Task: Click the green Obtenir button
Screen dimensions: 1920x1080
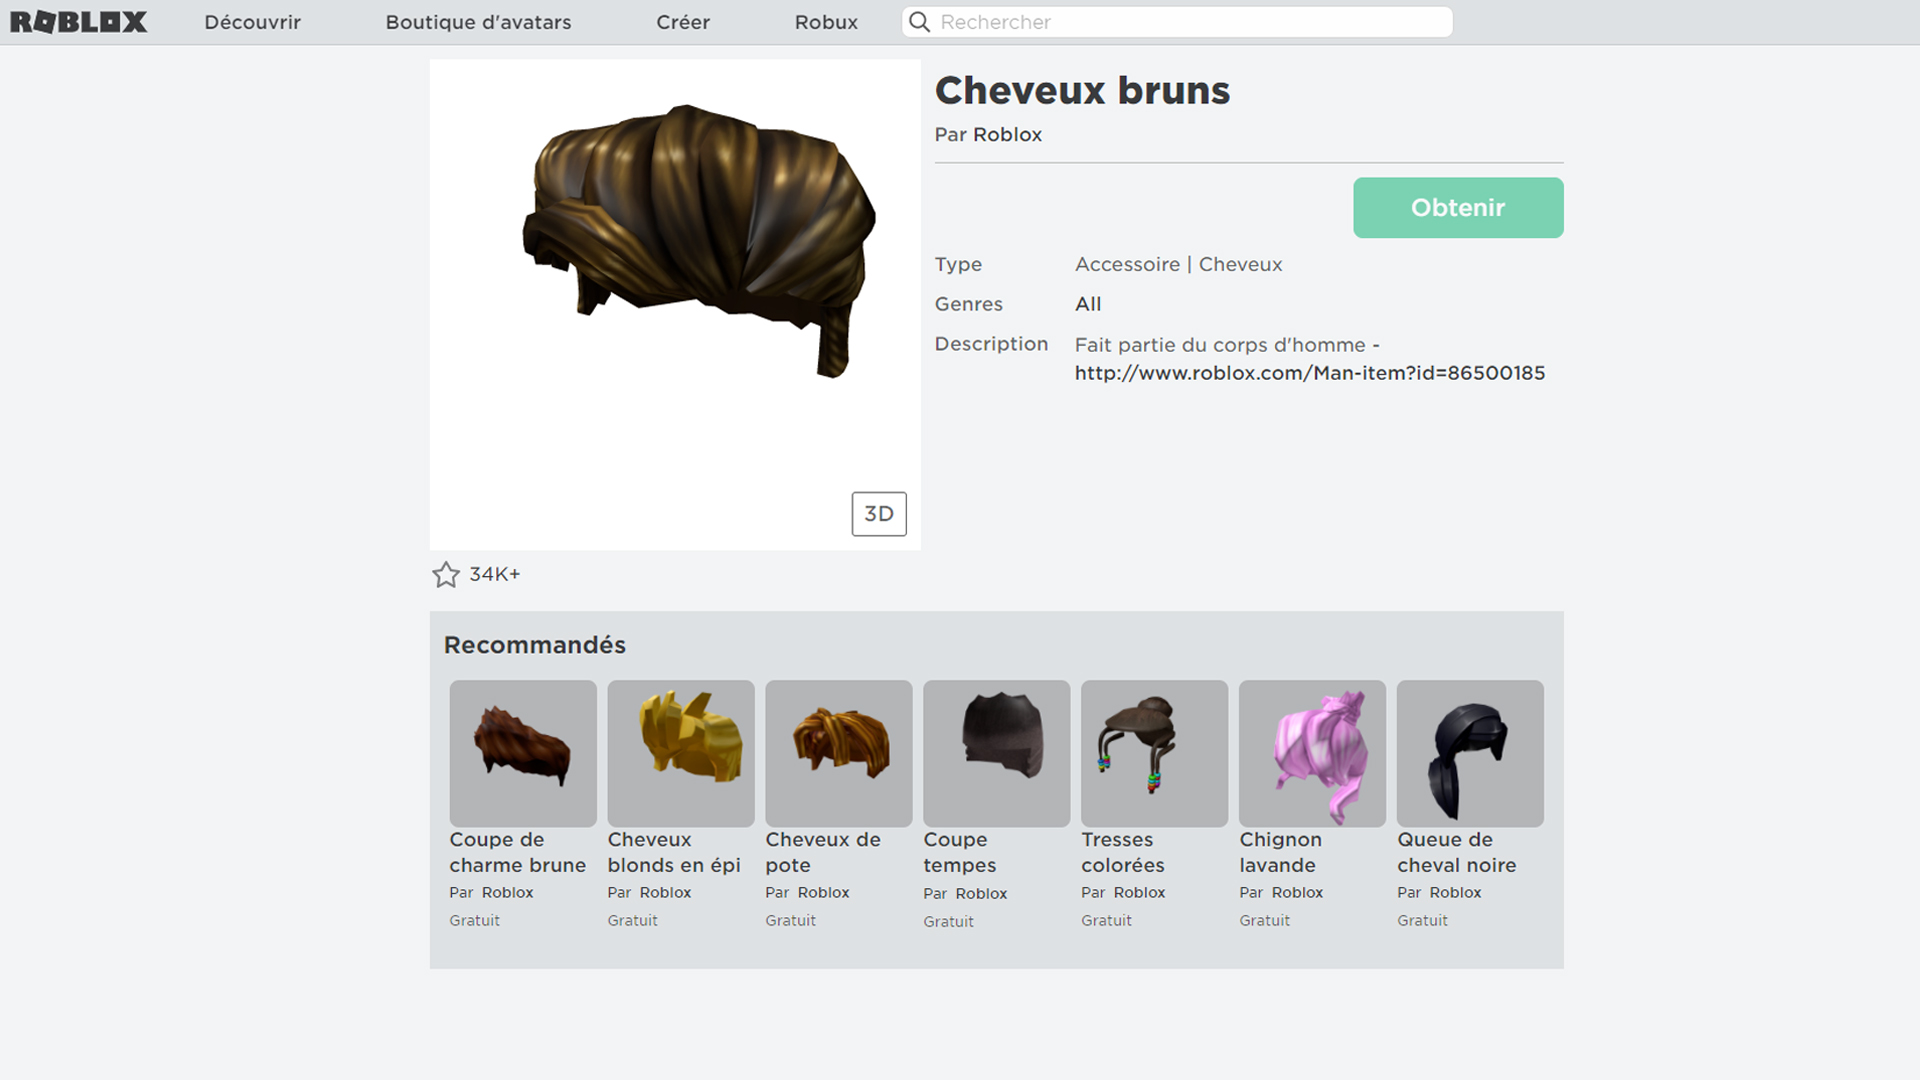Action: pos(1458,208)
